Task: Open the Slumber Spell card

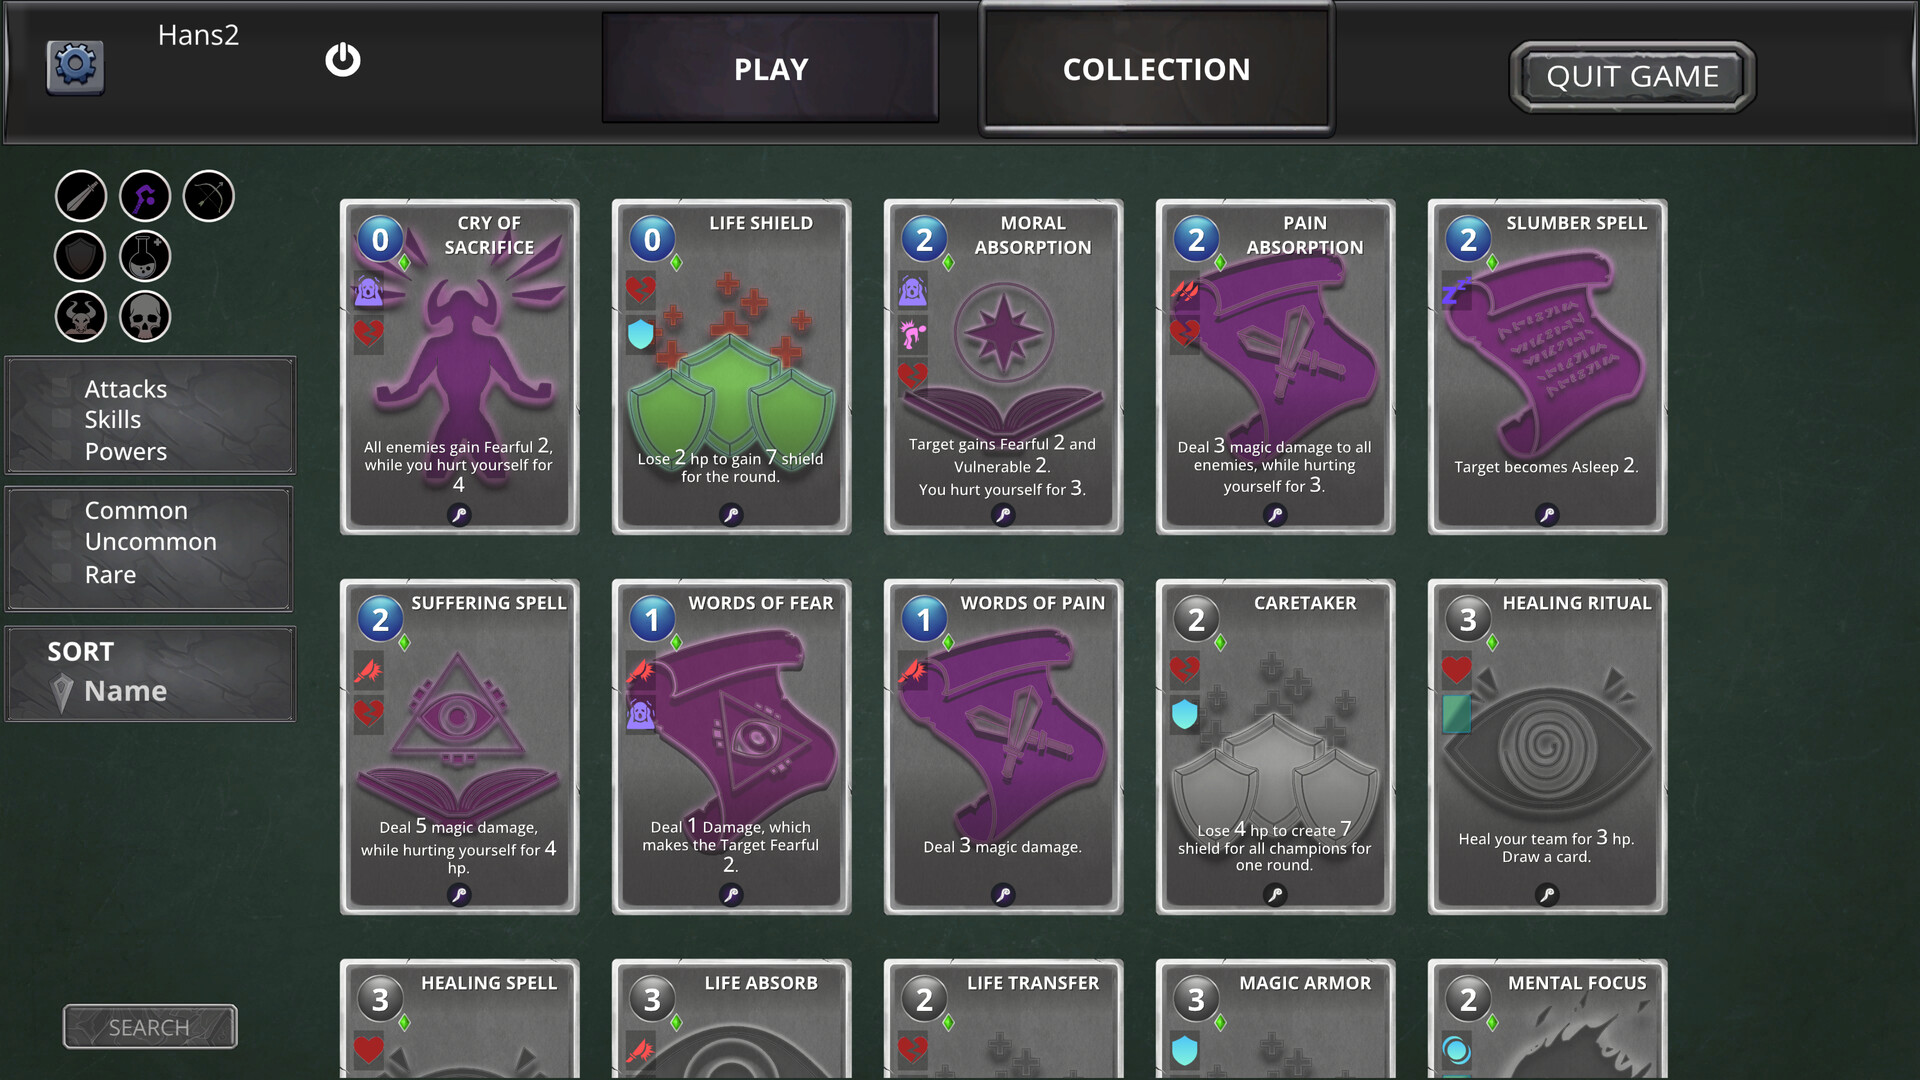Action: point(1547,367)
